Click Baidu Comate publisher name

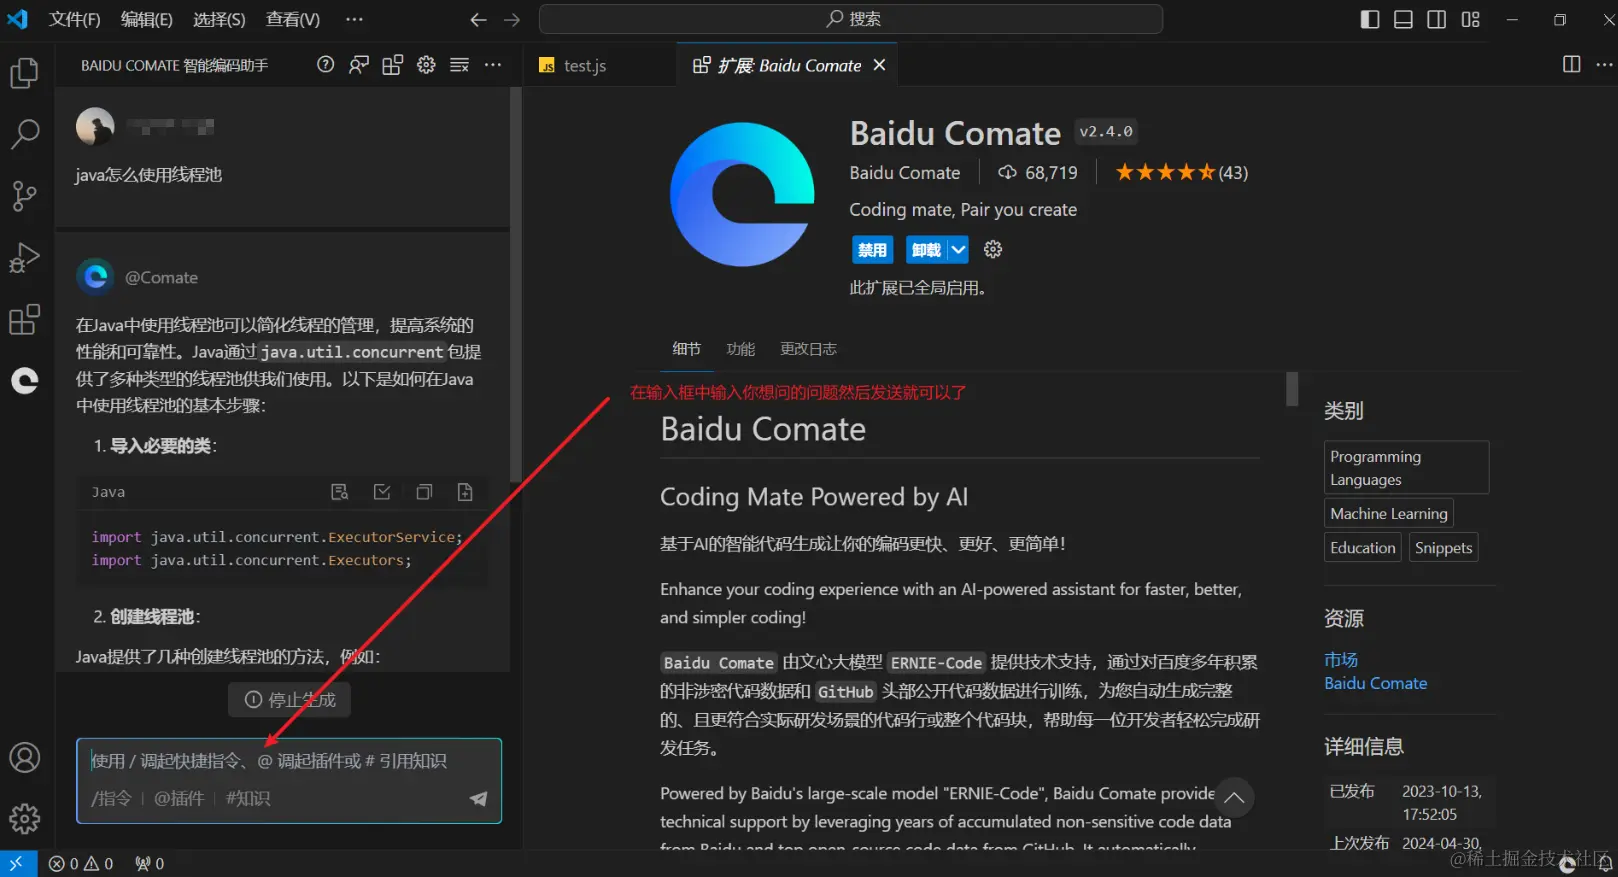(x=905, y=173)
